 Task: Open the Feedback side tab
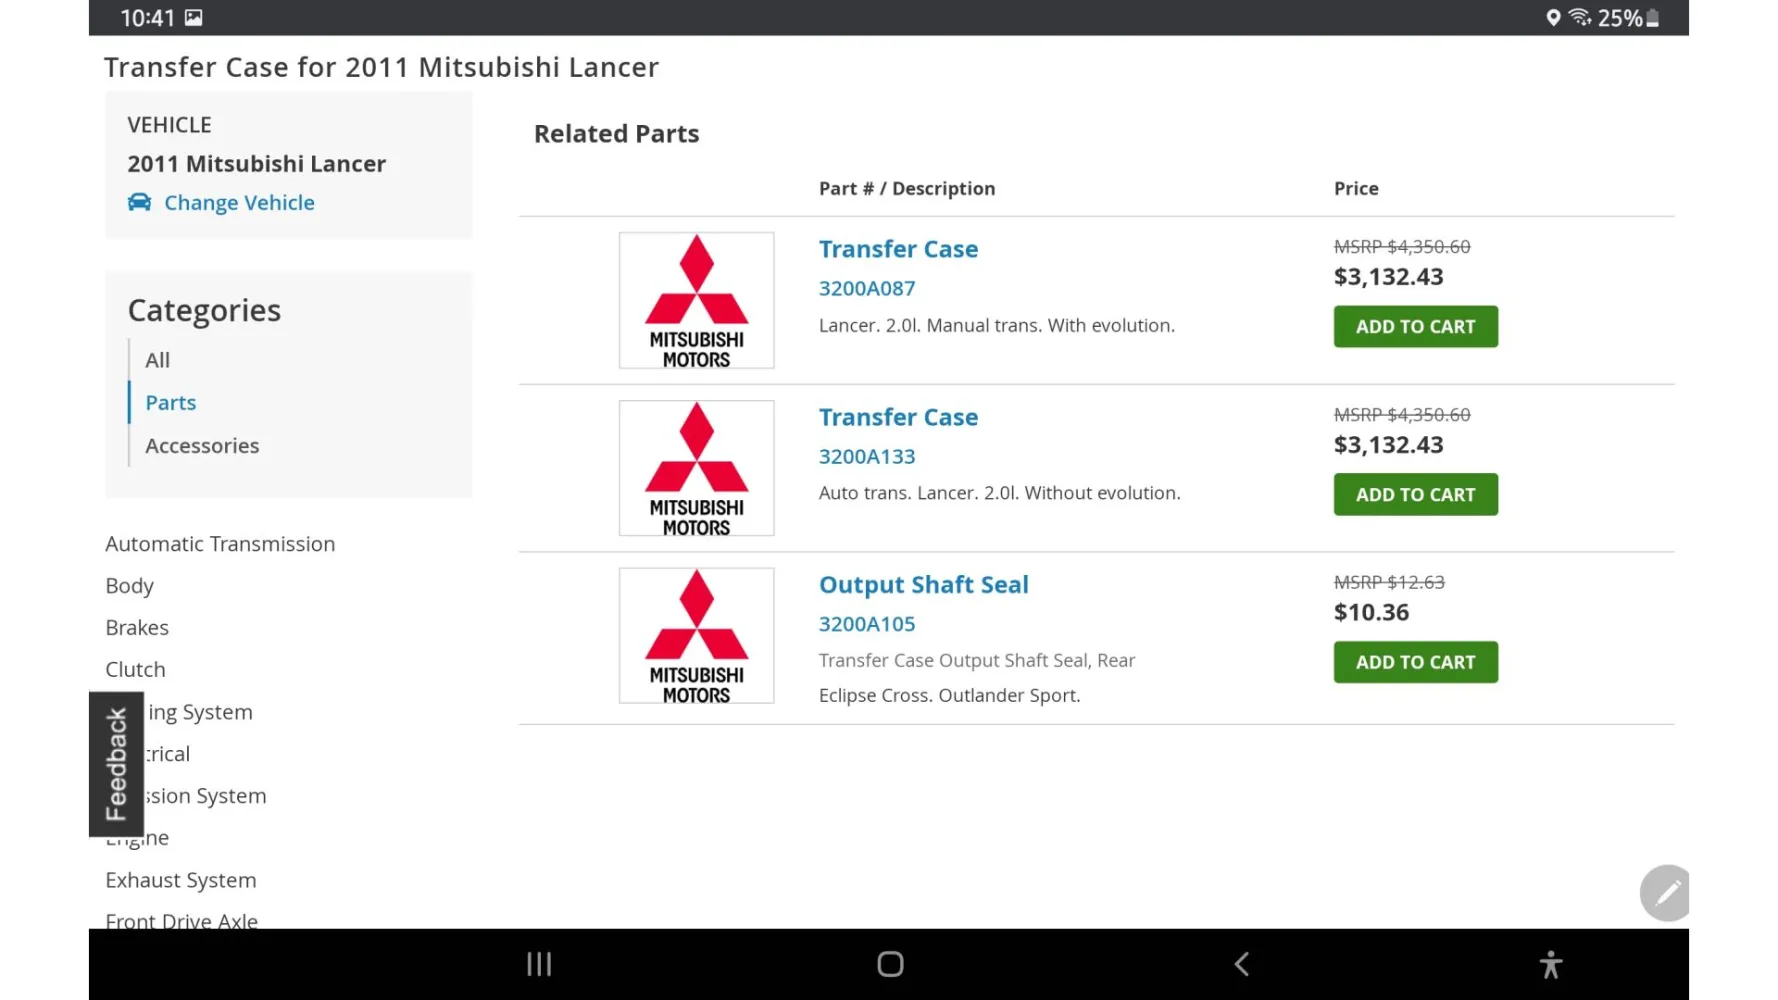116,764
